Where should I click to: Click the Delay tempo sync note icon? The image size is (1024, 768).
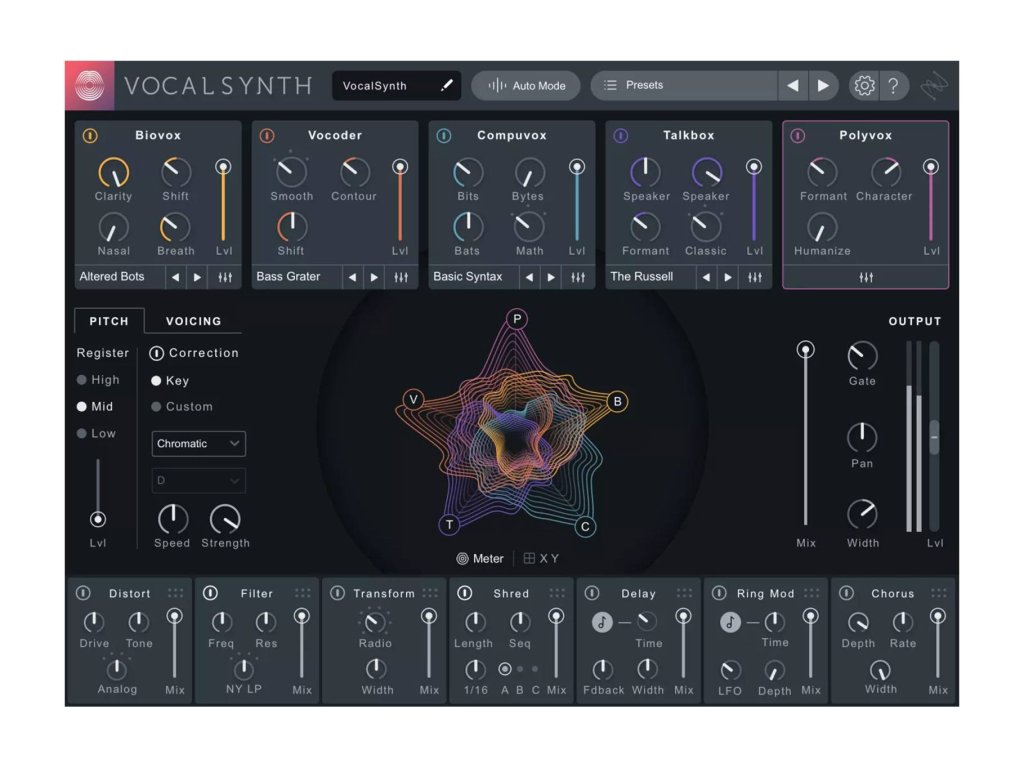pyautogui.click(x=602, y=622)
